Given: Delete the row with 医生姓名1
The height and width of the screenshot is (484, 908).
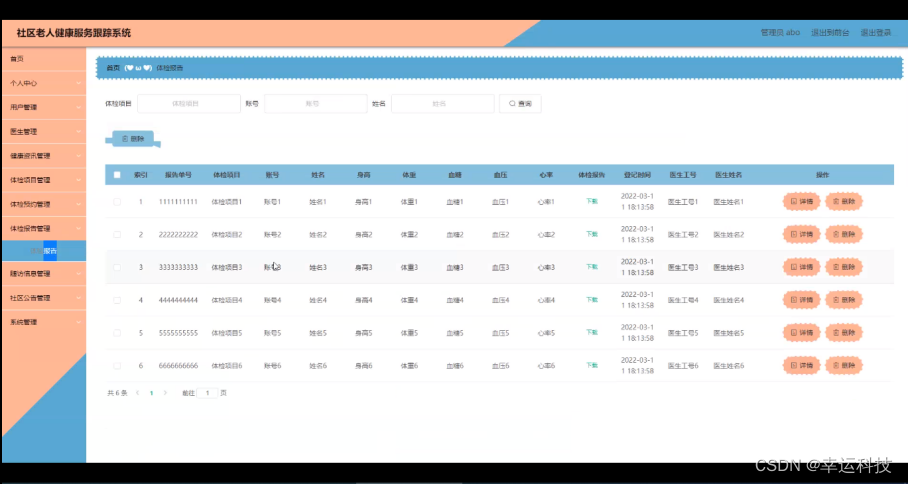Looking at the screenshot, I should pos(844,201).
